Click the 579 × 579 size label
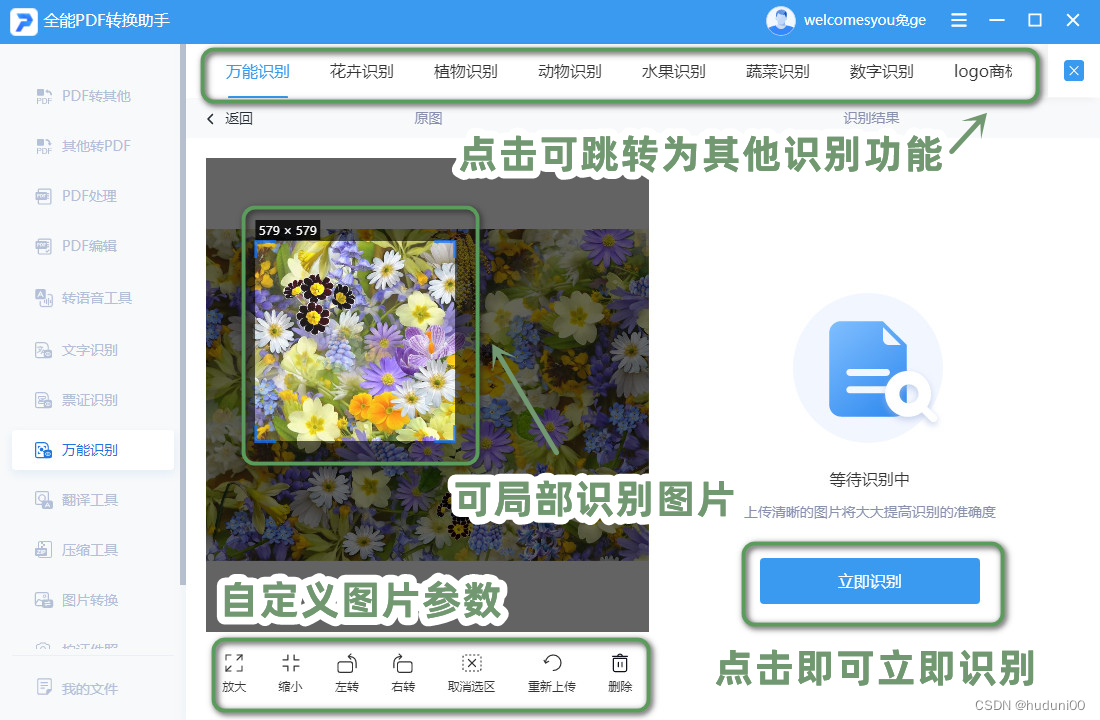This screenshot has width=1100, height=720. point(288,230)
